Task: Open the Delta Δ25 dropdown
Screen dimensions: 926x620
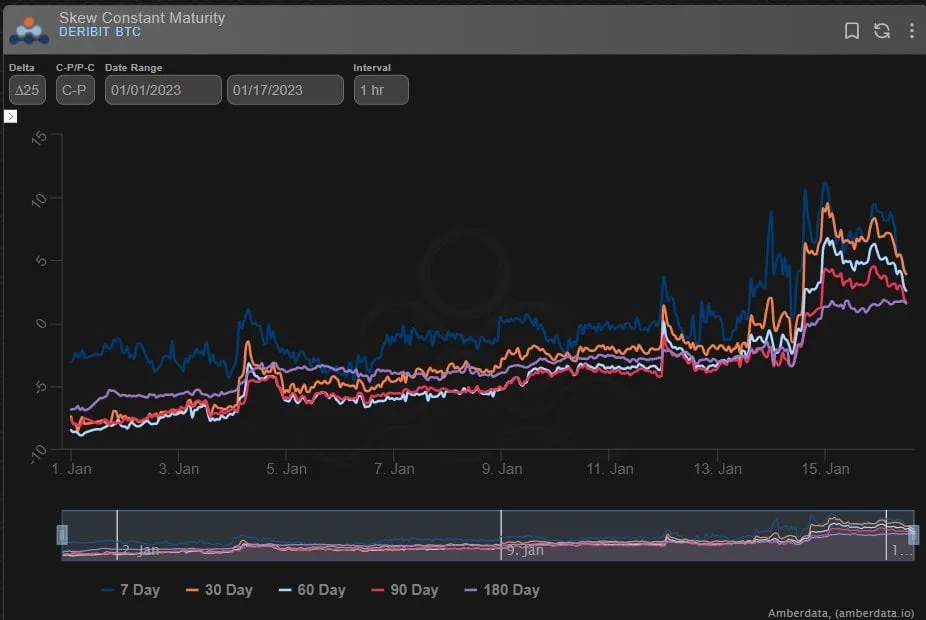Action: (x=27, y=90)
